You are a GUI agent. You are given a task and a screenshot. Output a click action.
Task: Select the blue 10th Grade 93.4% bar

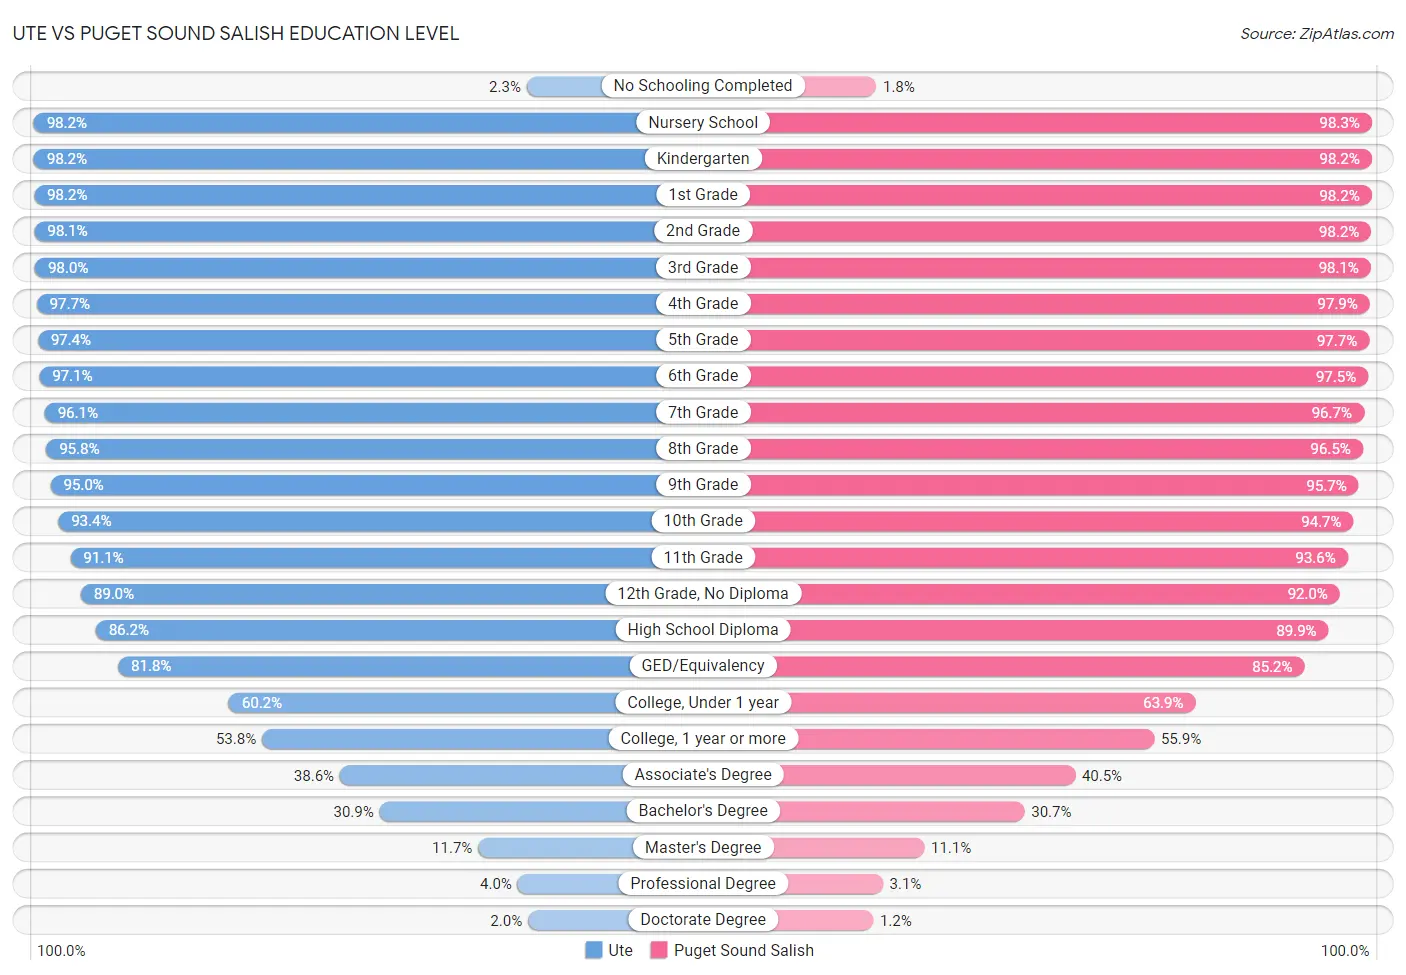[355, 521]
